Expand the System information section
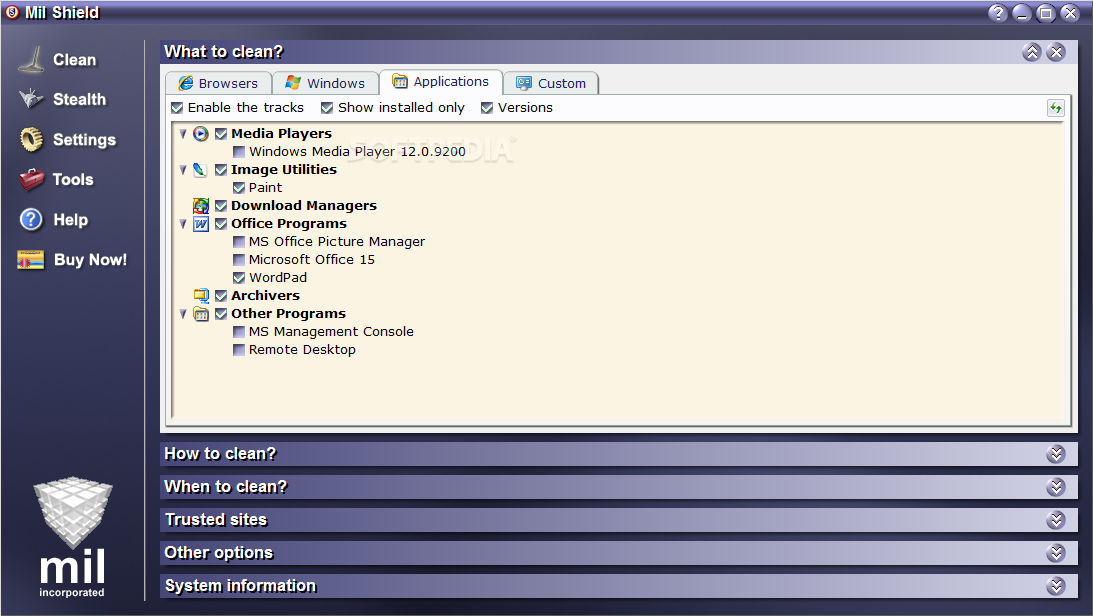 1056,586
